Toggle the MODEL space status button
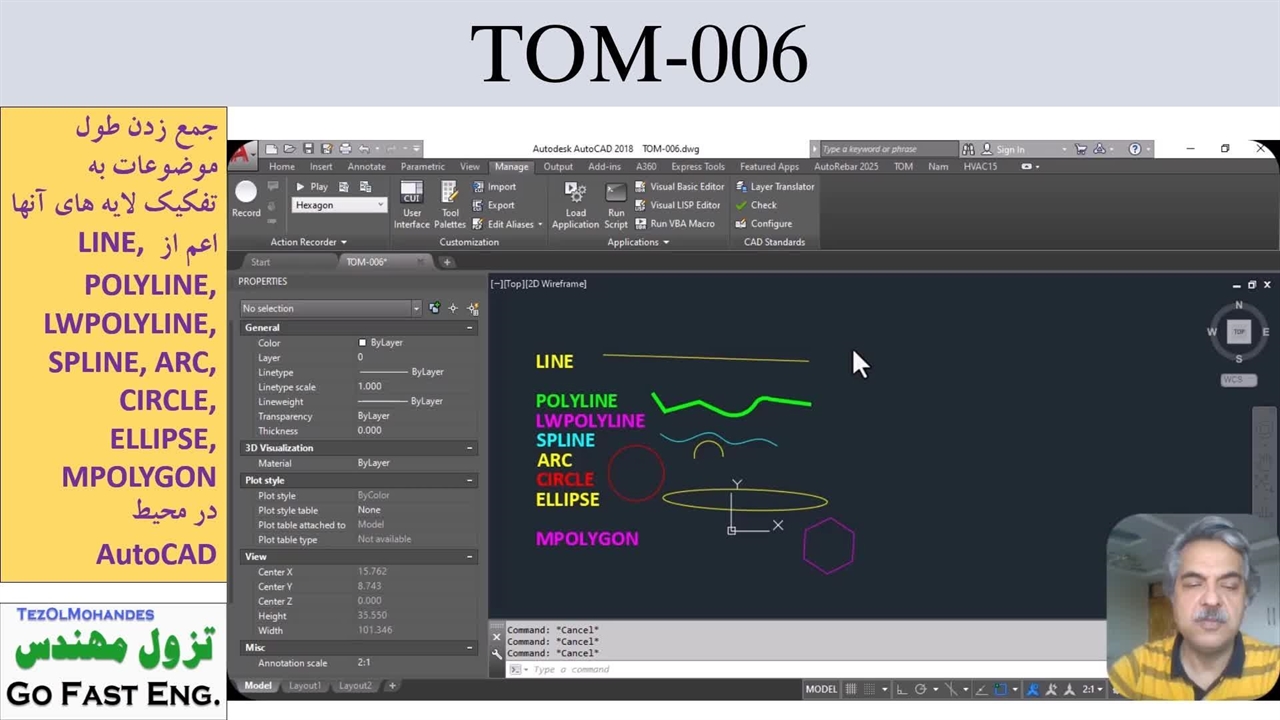 [x=821, y=689]
